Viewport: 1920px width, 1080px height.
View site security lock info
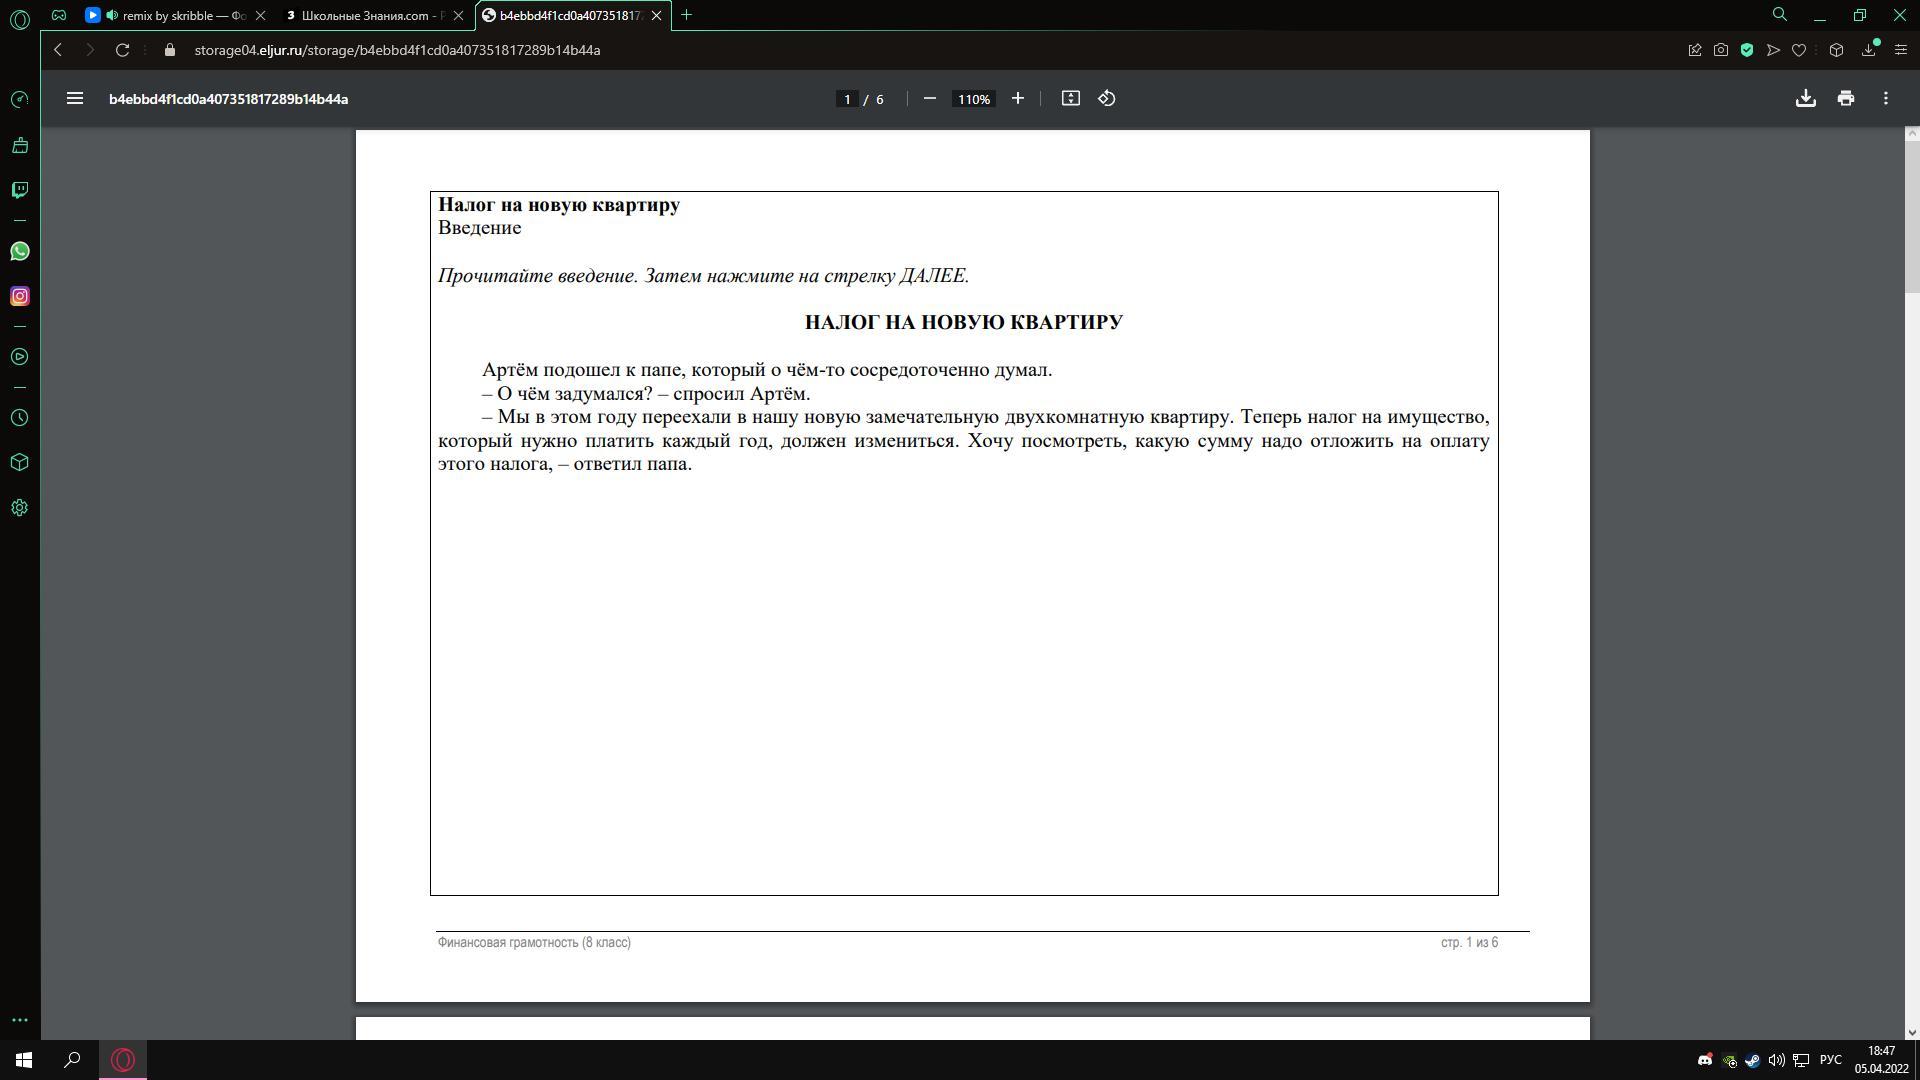click(169, 50)
